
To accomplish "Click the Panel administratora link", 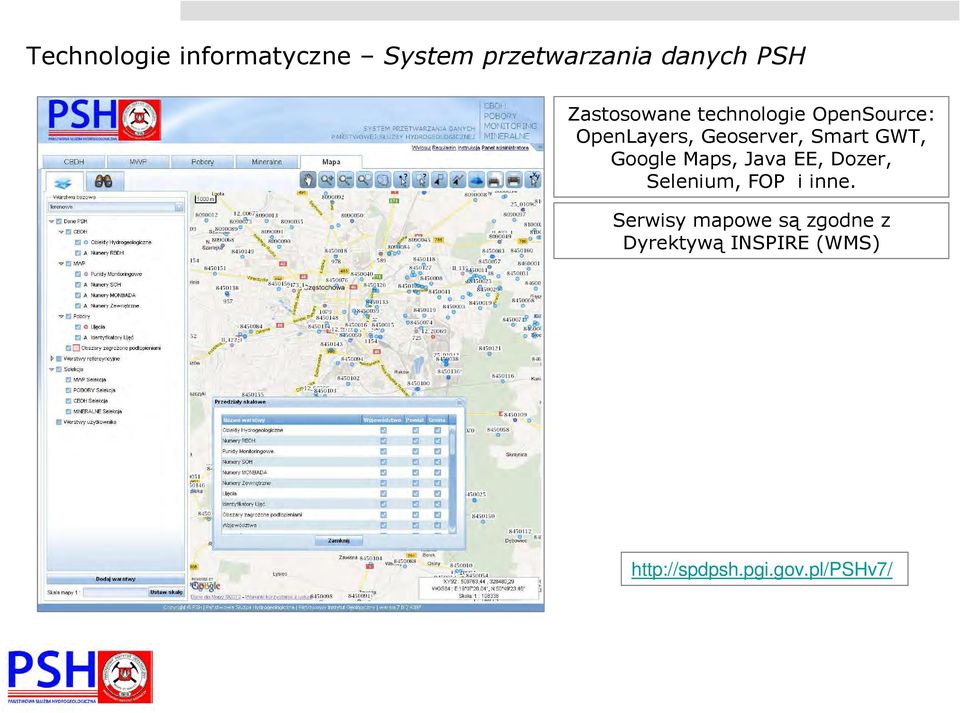I will (x=505, y=147).
